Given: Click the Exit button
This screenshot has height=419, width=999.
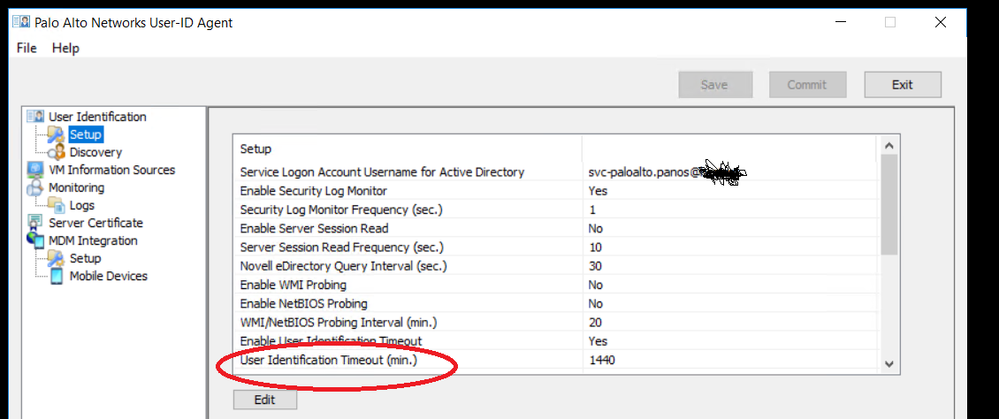Looking at the screenshot, I should click(902, 85).
